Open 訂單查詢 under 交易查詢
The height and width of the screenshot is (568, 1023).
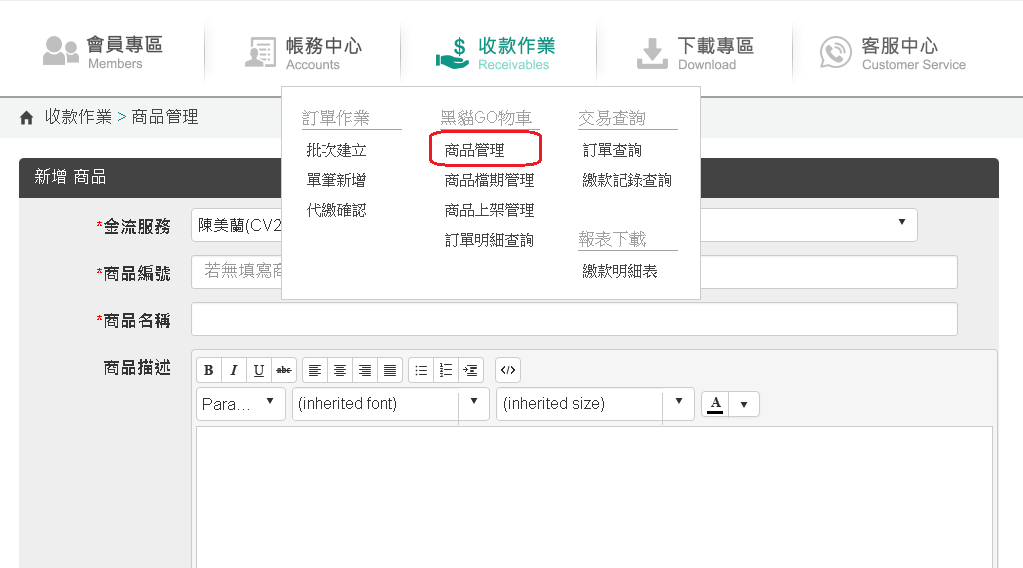click(612, 150)
